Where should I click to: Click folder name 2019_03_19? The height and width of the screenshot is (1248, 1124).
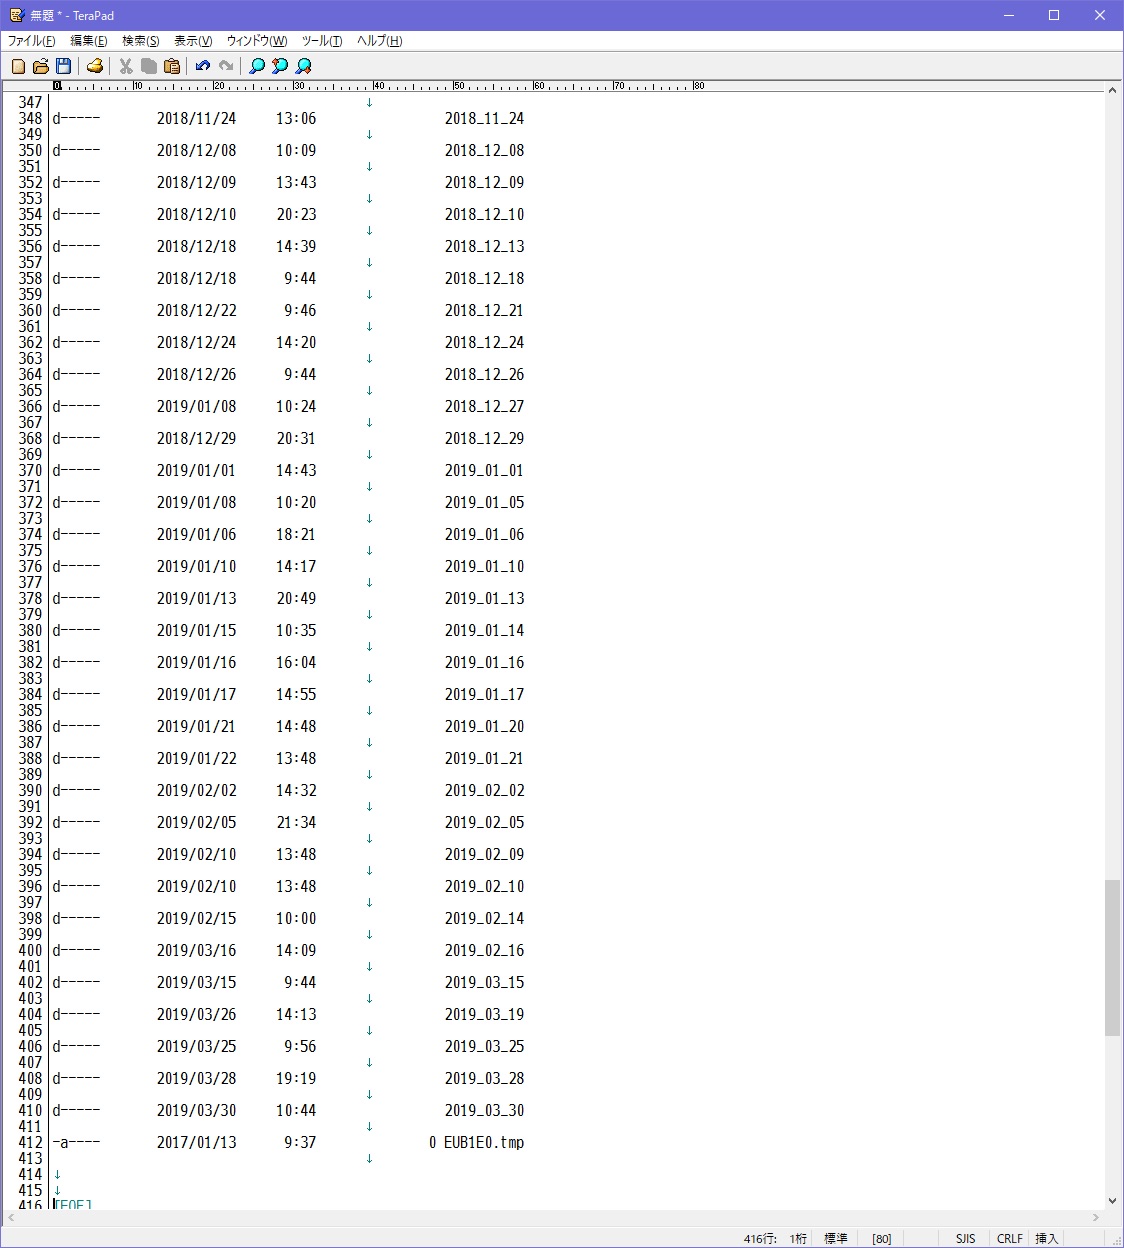pyautogui.click(x=484, y=1014)
